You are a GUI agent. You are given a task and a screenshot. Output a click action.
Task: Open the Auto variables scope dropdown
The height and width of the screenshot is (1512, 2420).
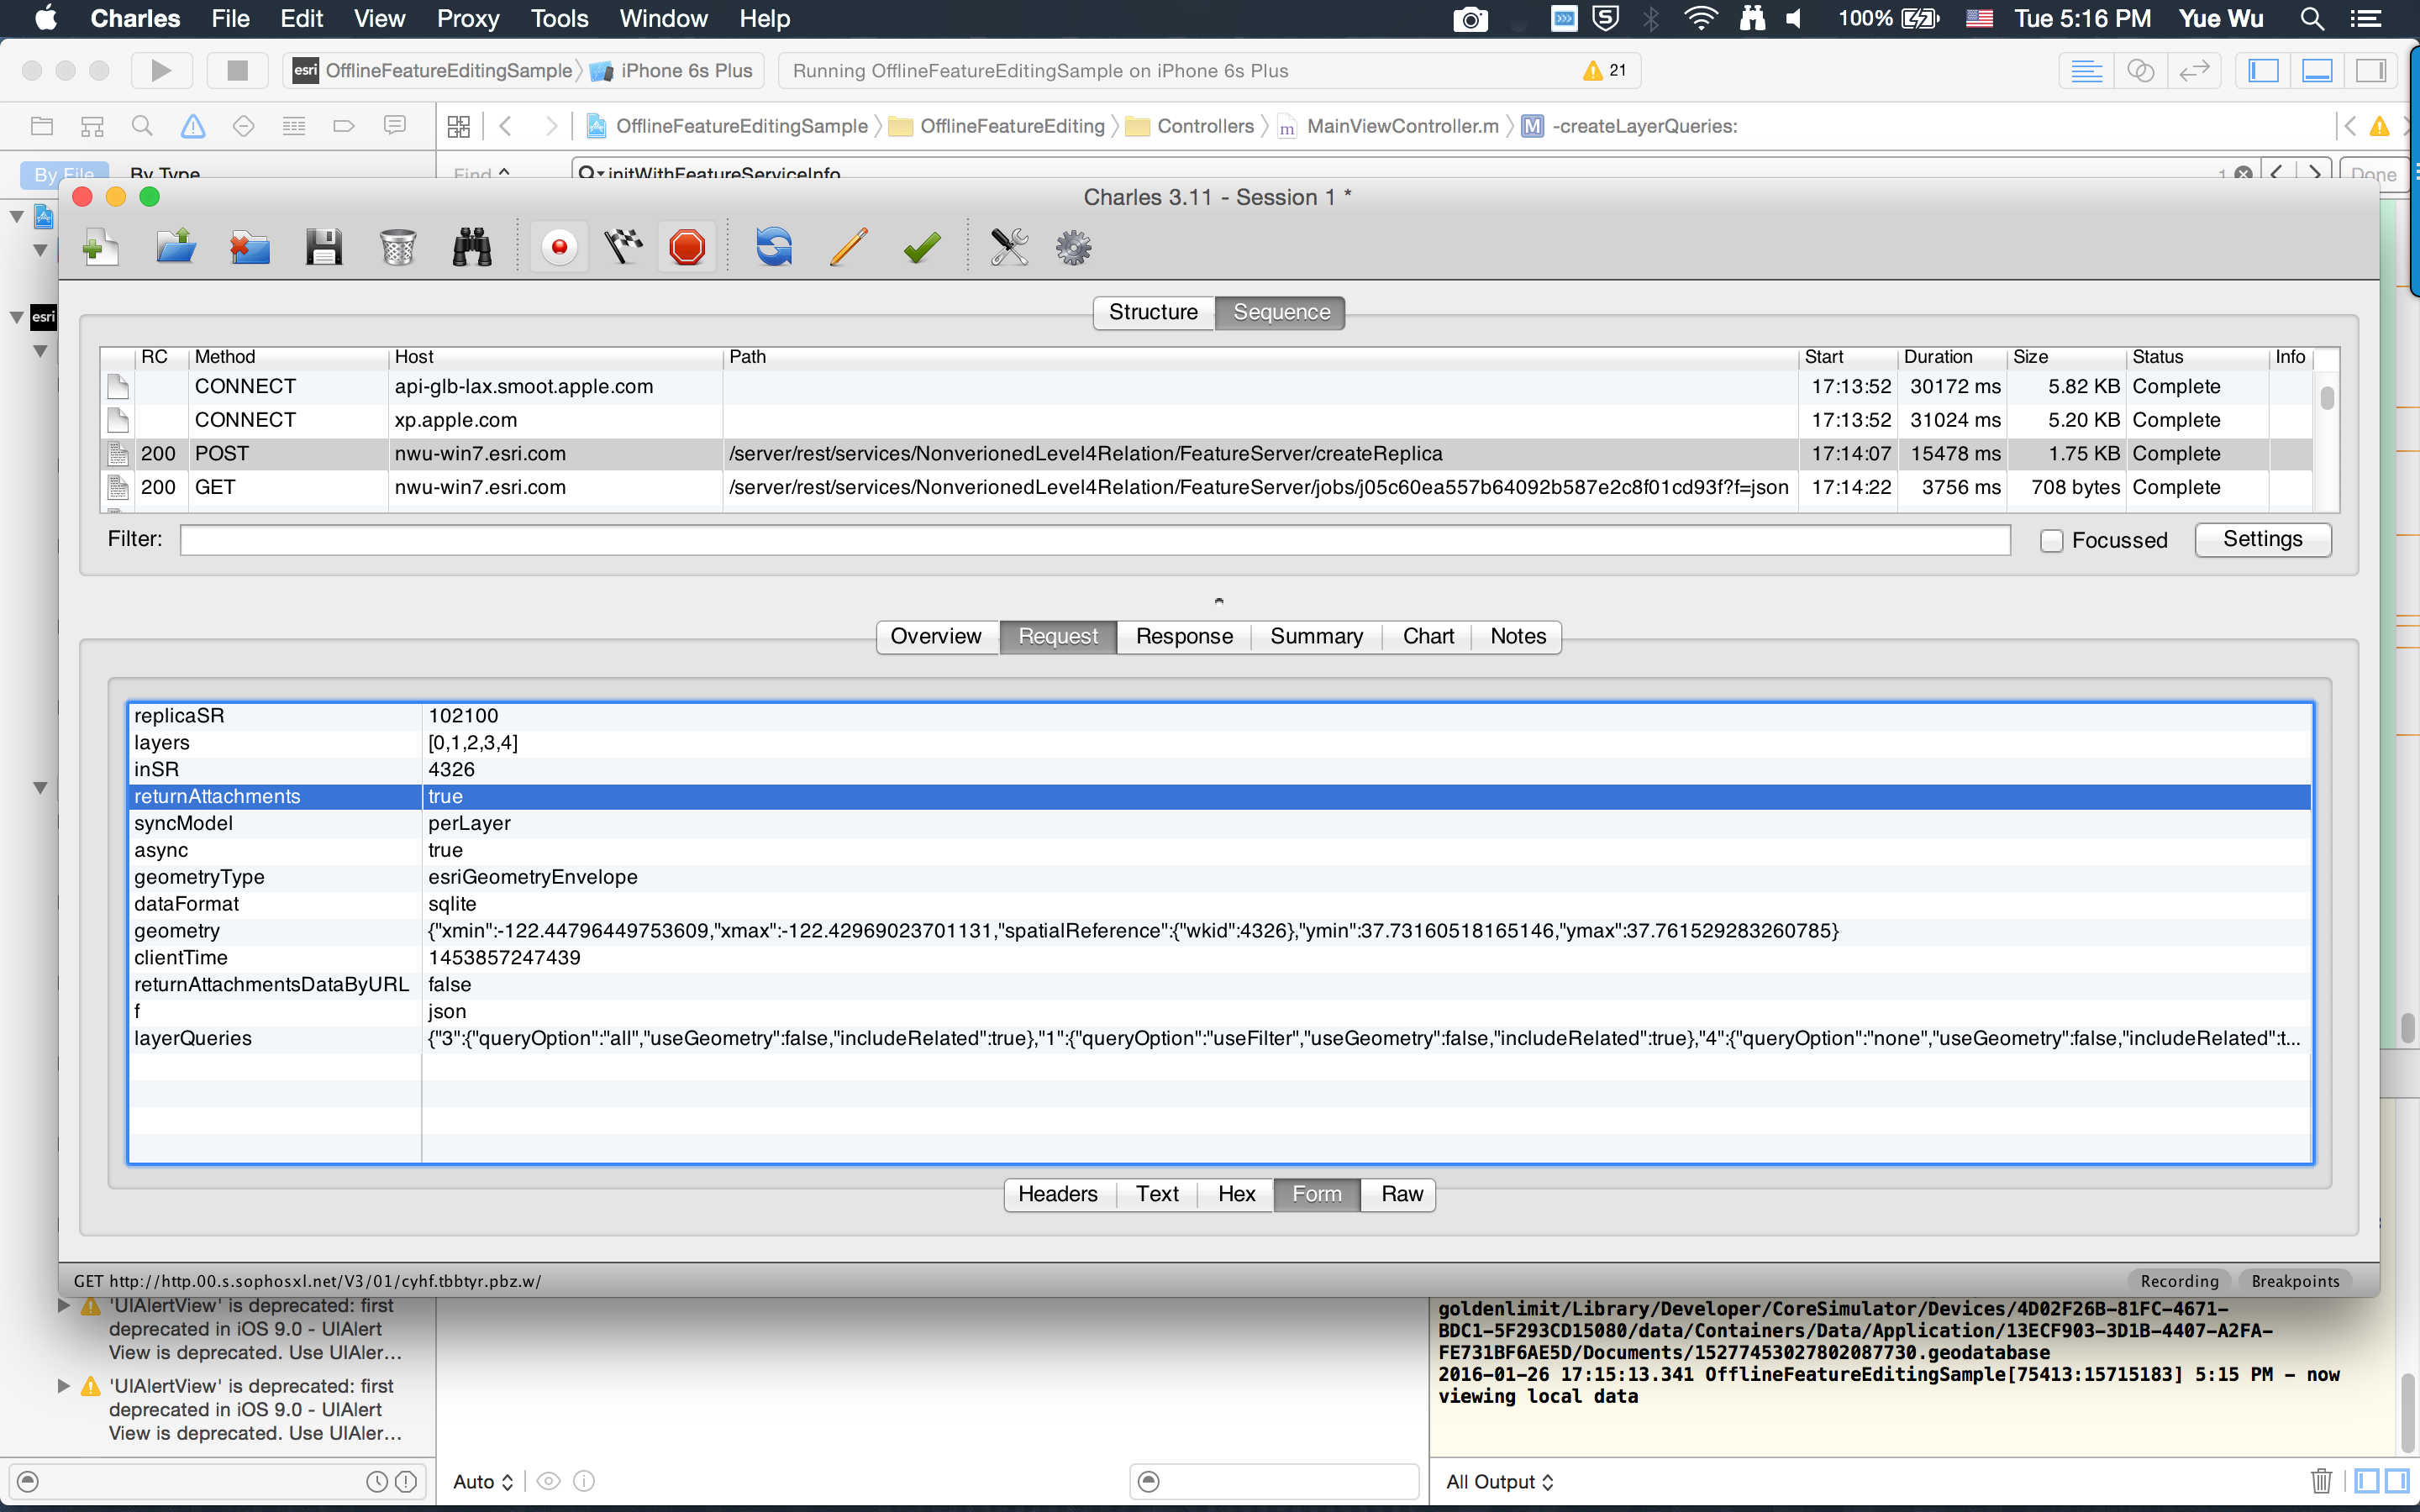(483, 1481)
